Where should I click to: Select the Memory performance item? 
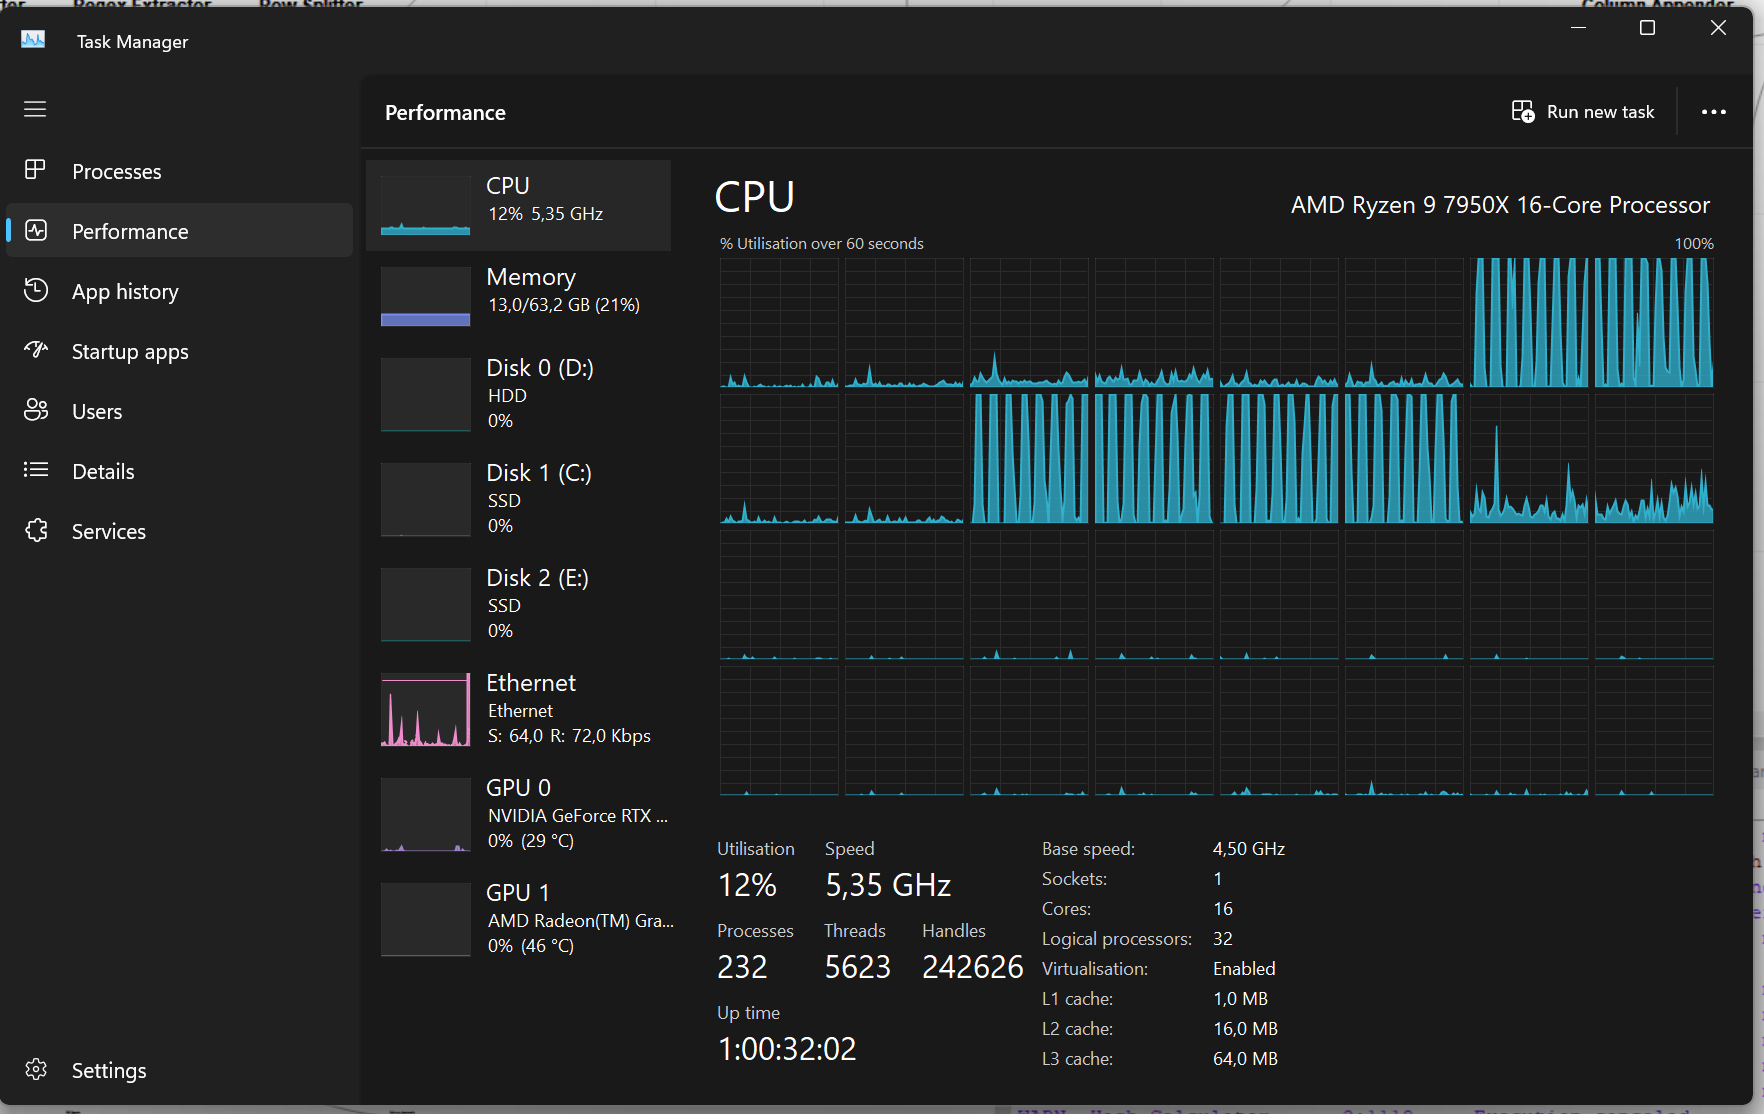pos(518,296)
